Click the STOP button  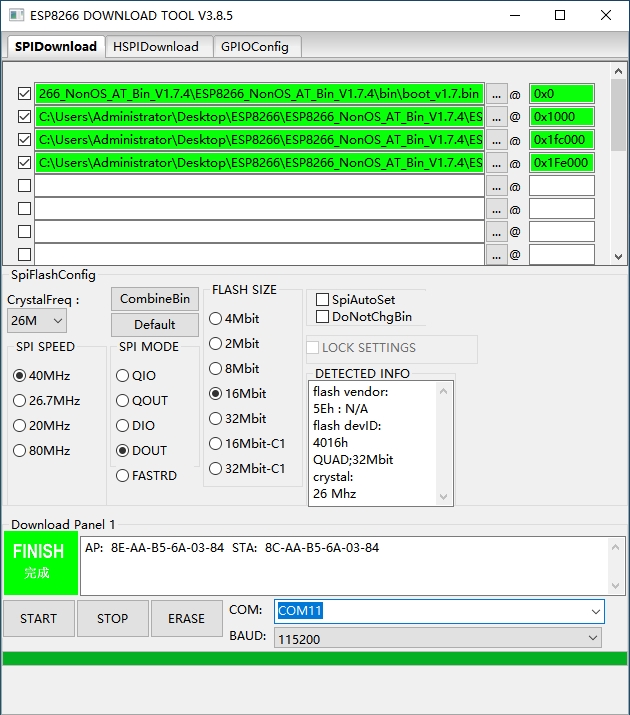[x=113, y=618]
